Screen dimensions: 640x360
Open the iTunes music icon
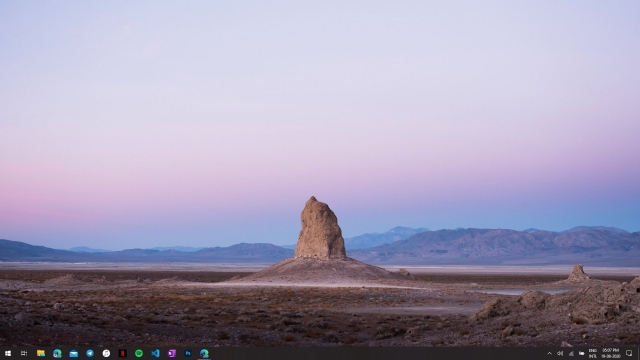tap(106, 353)
